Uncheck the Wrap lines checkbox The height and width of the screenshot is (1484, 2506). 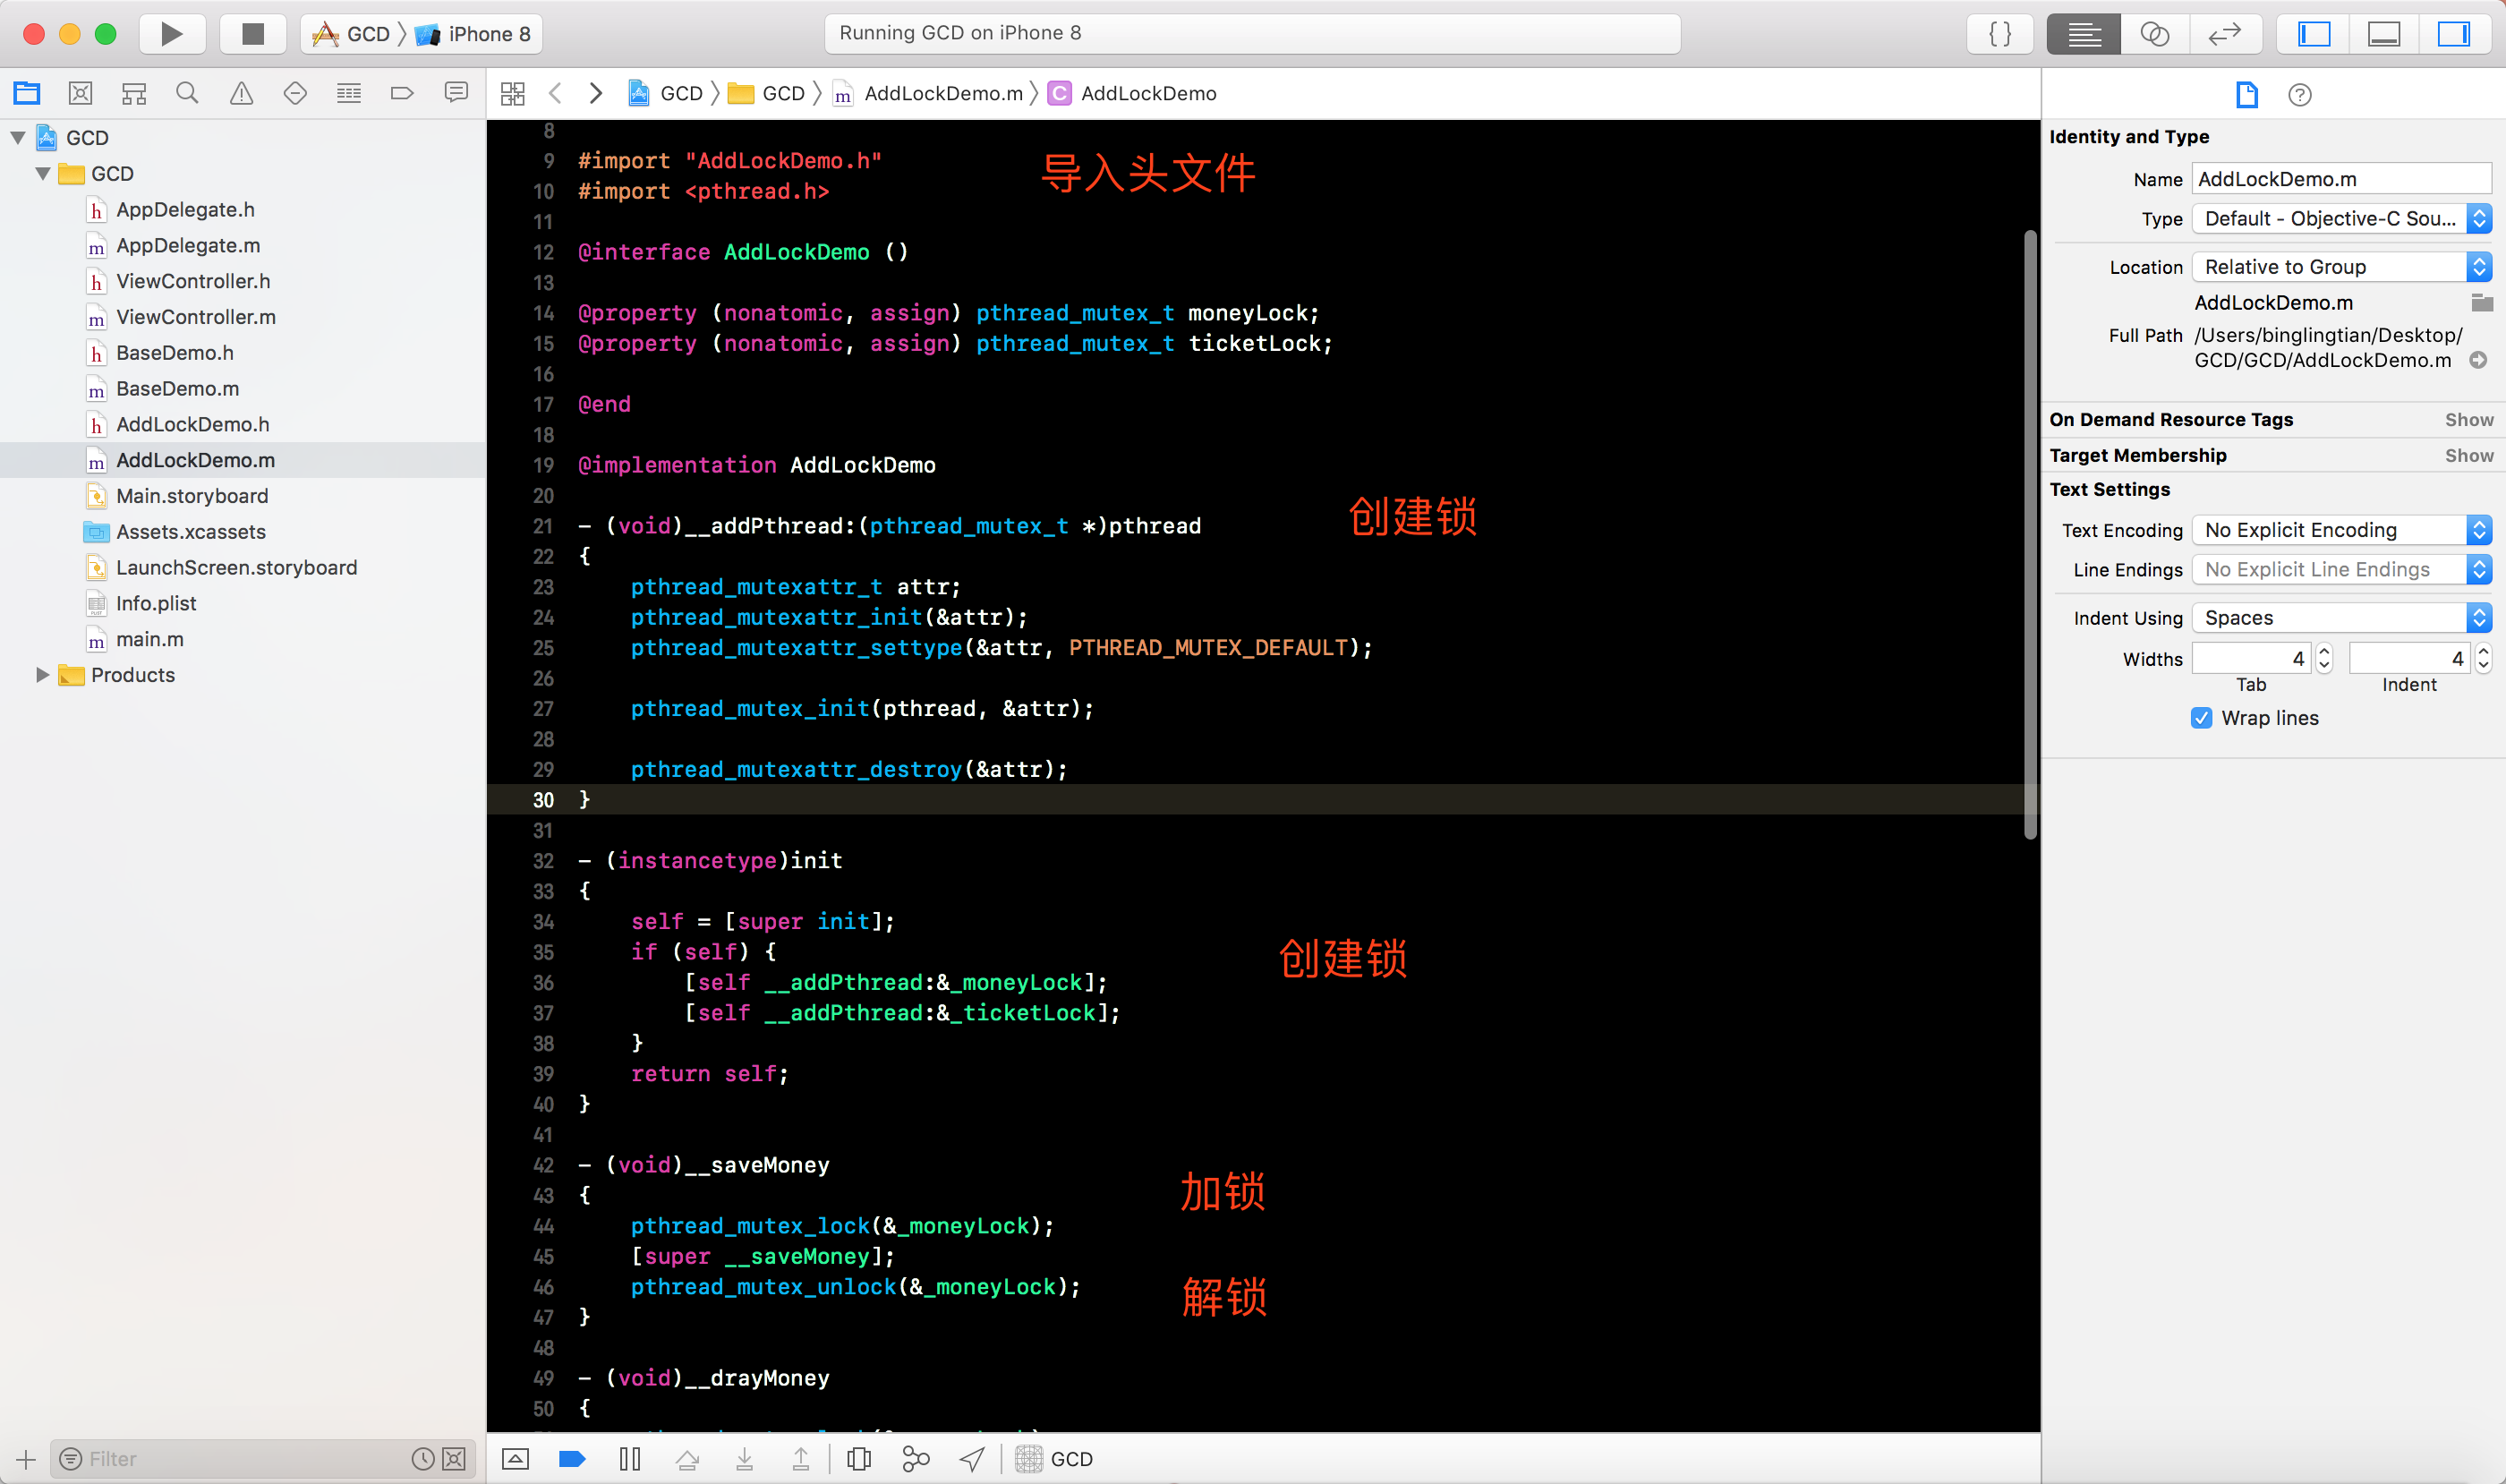tap(2201, 718)
